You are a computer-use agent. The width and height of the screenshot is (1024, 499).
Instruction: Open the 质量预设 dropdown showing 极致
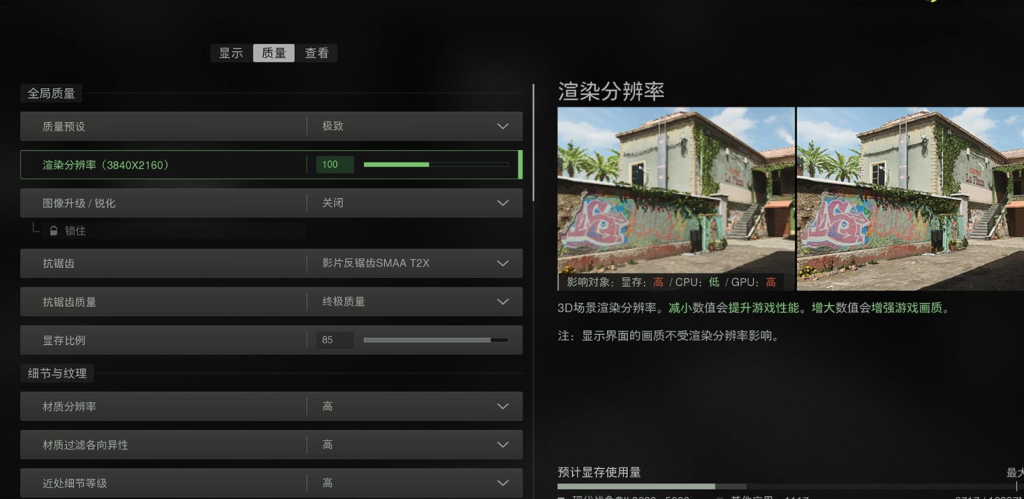click(502, 126)
